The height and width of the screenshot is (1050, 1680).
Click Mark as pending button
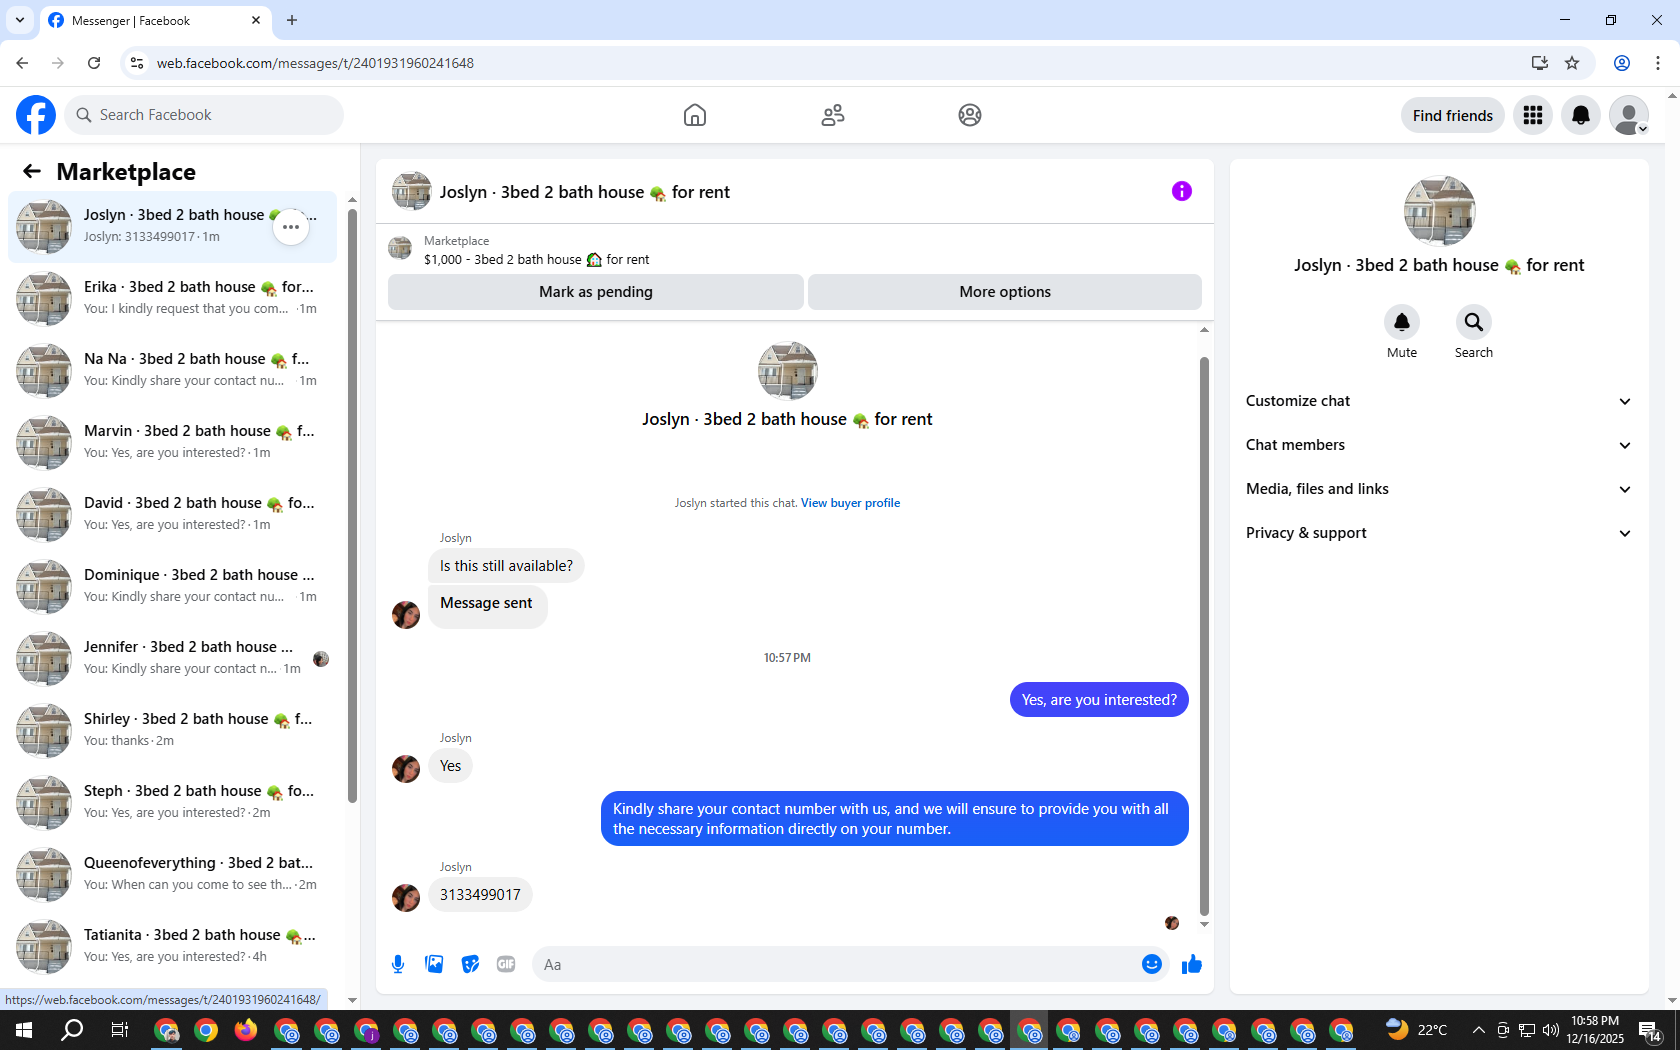pos(596,292)
